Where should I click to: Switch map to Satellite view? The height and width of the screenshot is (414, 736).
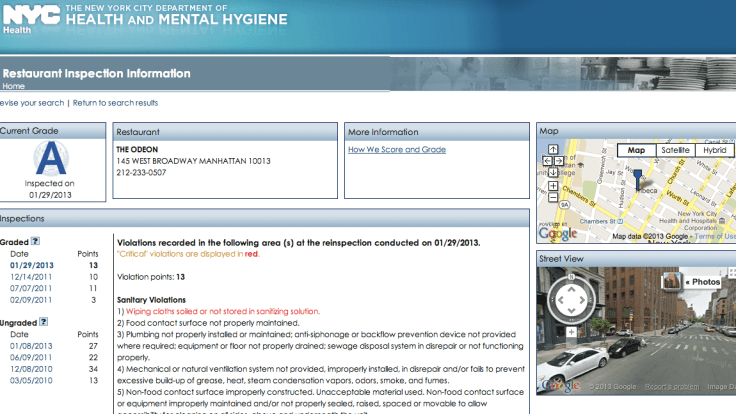[x=675, y=150]
